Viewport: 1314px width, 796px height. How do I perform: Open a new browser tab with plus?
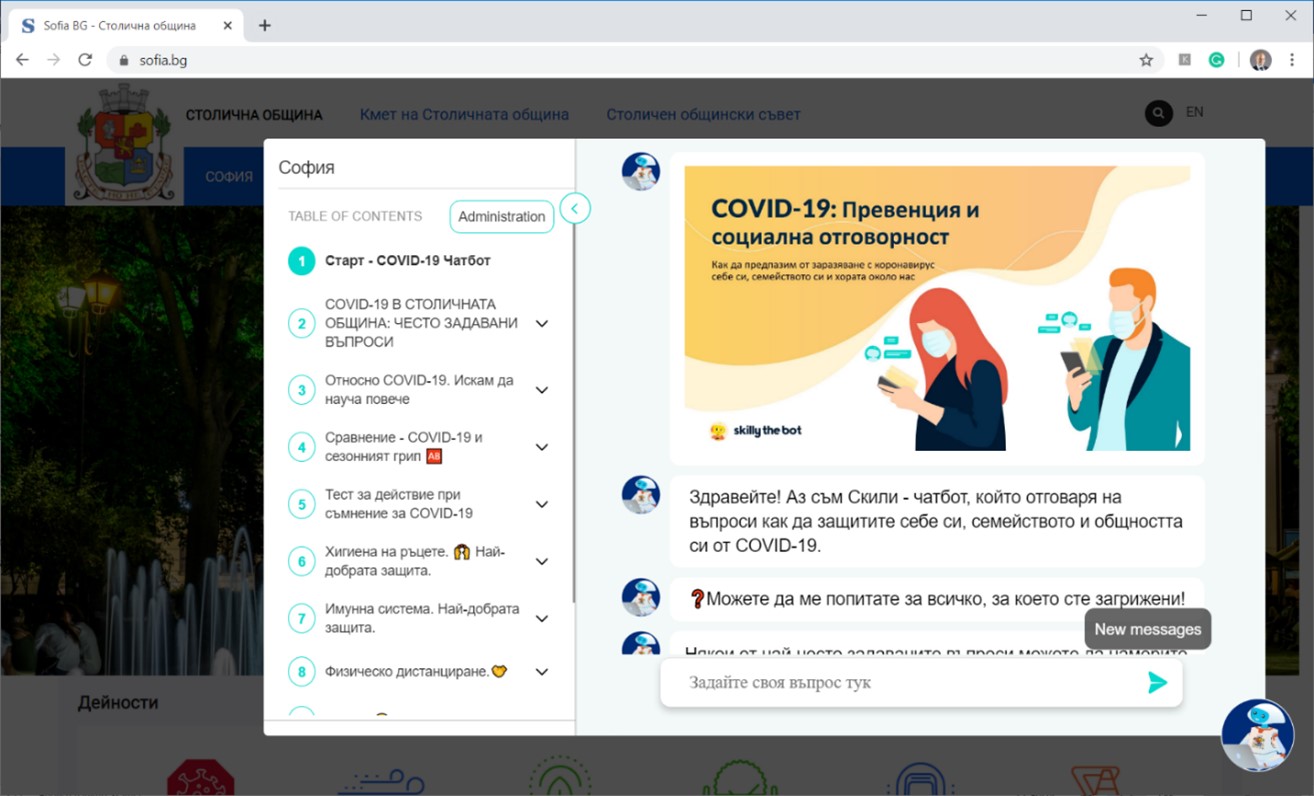[264, 25]
